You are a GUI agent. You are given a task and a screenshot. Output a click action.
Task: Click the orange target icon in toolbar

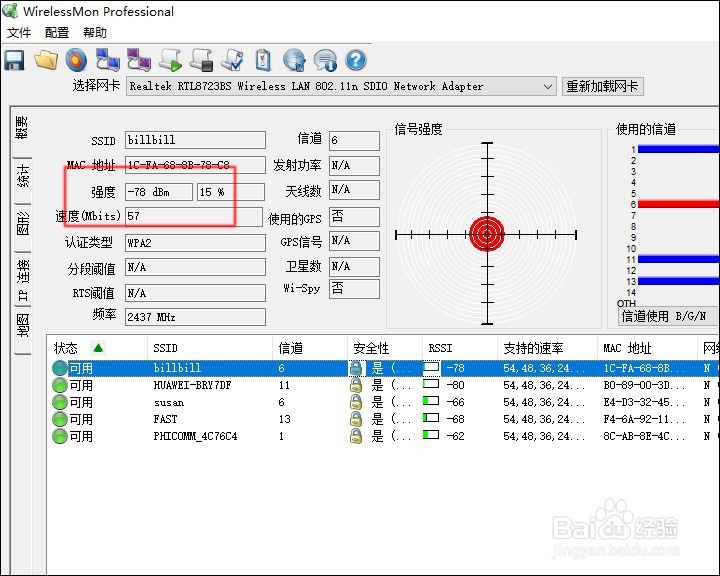click(x=76, y=60)
